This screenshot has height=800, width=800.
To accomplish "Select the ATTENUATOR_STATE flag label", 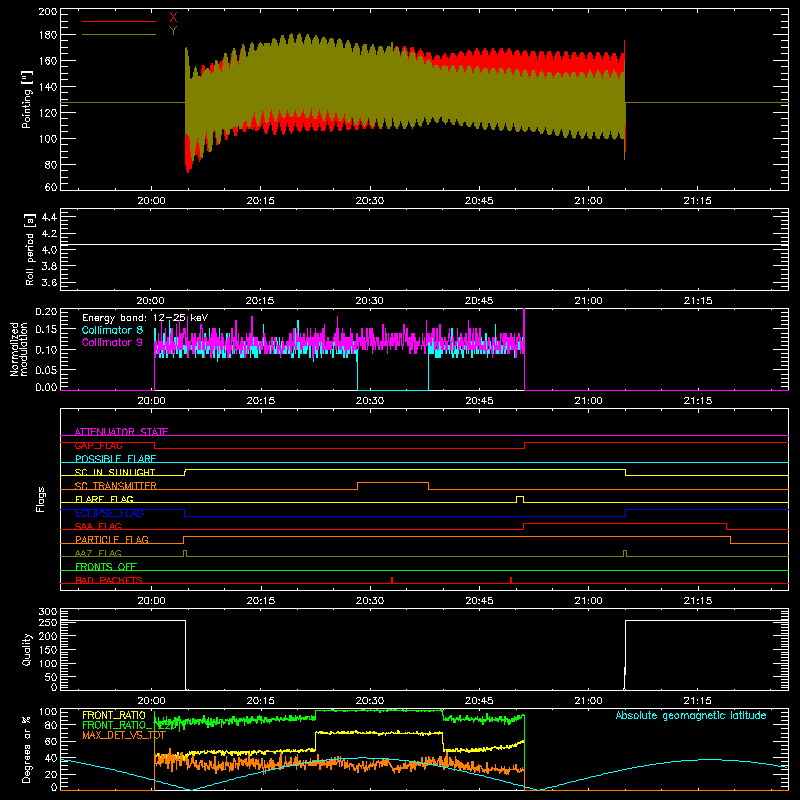I will point(121,432).
